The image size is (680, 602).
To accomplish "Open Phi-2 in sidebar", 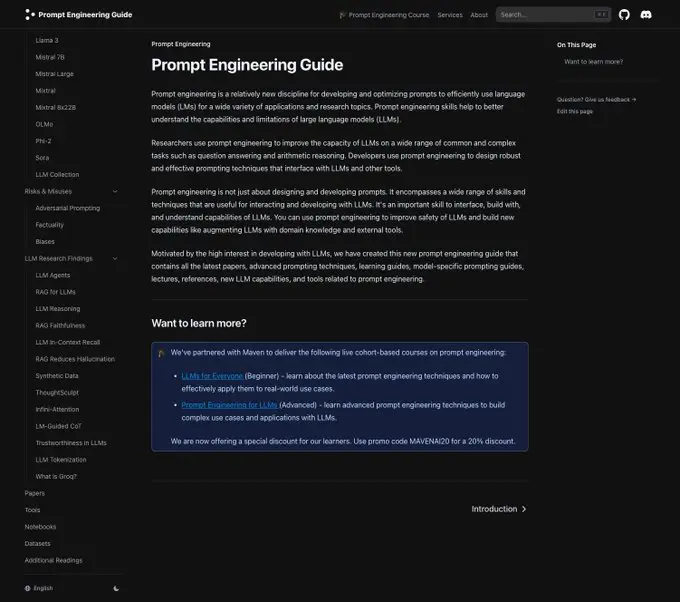I will (x=43, y=141).
